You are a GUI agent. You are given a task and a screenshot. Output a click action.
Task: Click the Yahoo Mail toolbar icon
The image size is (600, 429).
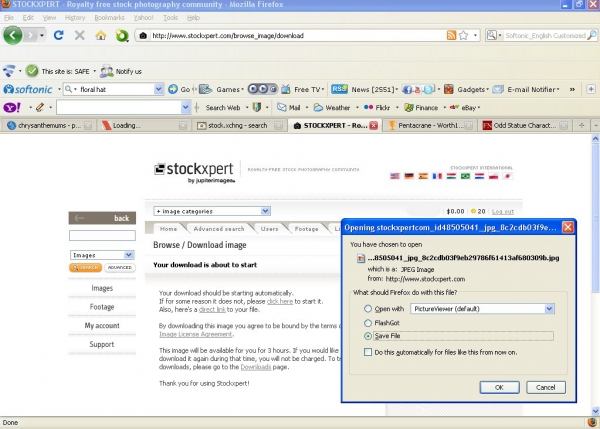tap(282, 108)
